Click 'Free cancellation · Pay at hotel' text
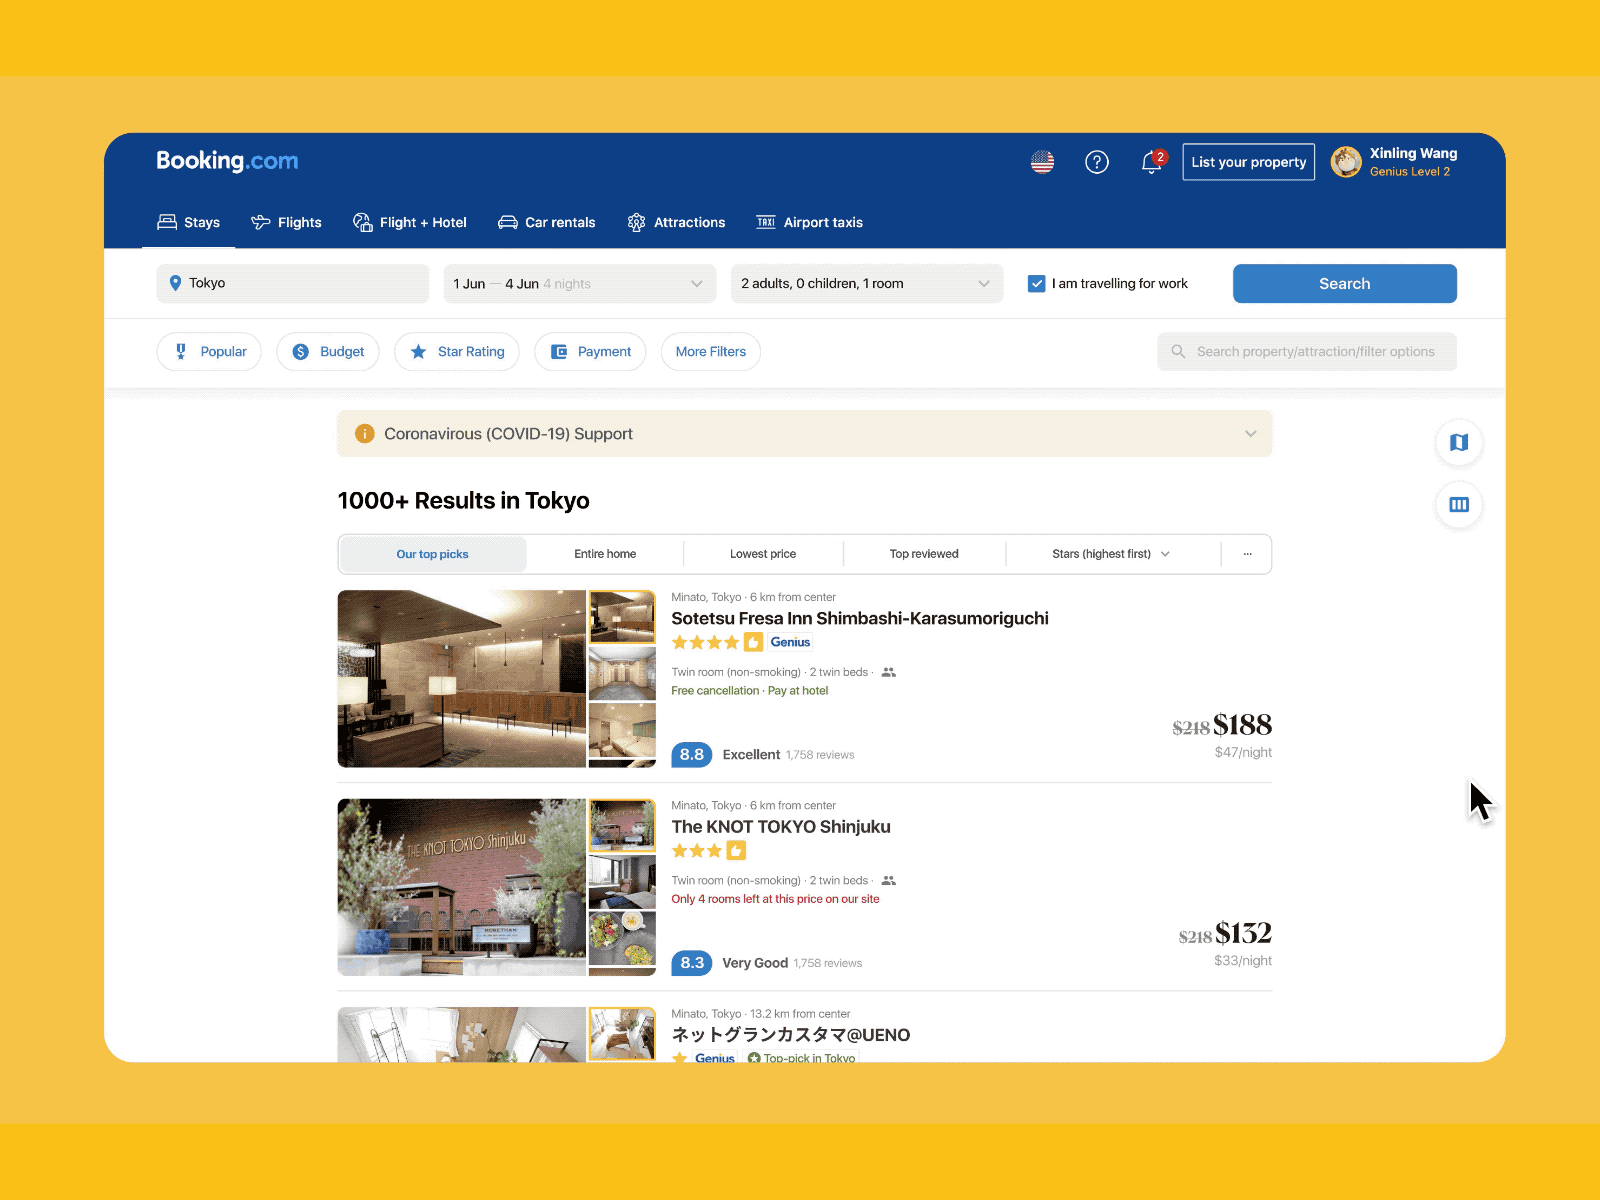The width and height of the screenshot is (1600, 1200). 750,691
